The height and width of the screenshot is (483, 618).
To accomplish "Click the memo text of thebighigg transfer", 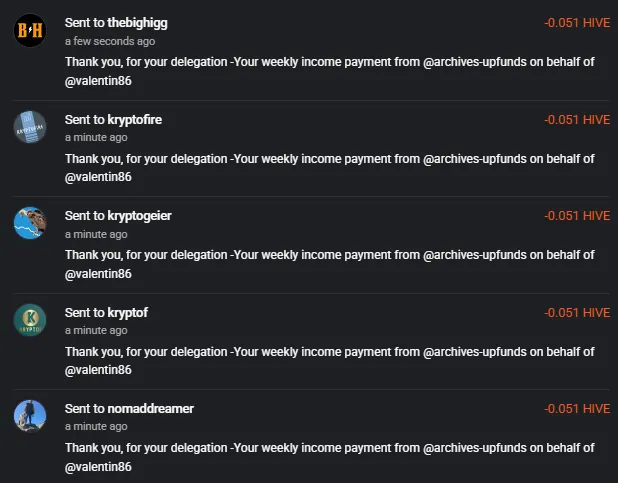I will point(329,71).
